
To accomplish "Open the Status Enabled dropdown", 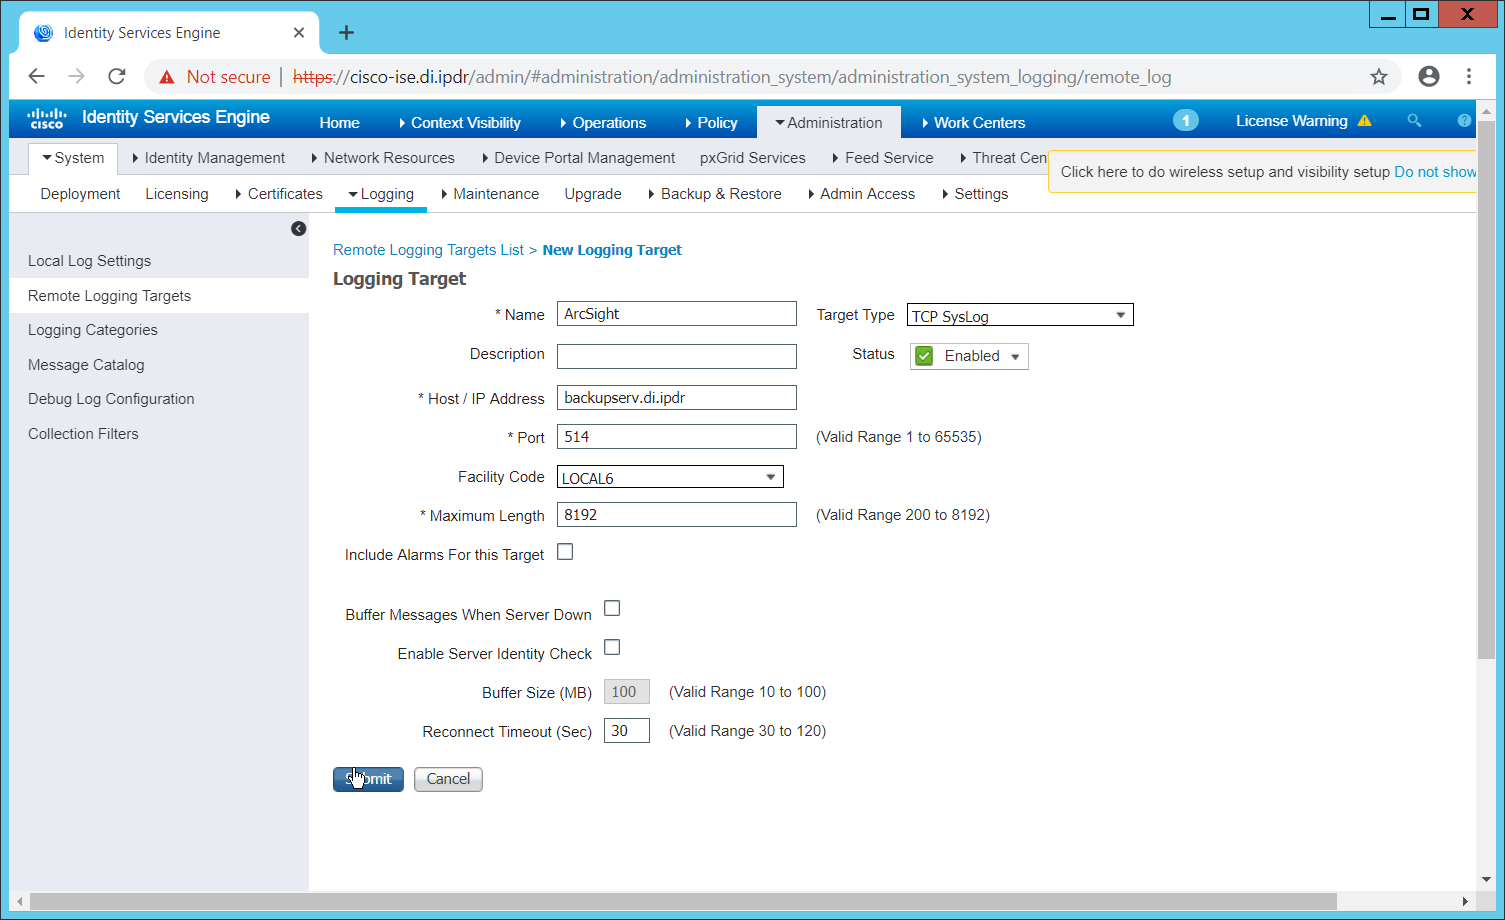I will [x=969, y=356].
